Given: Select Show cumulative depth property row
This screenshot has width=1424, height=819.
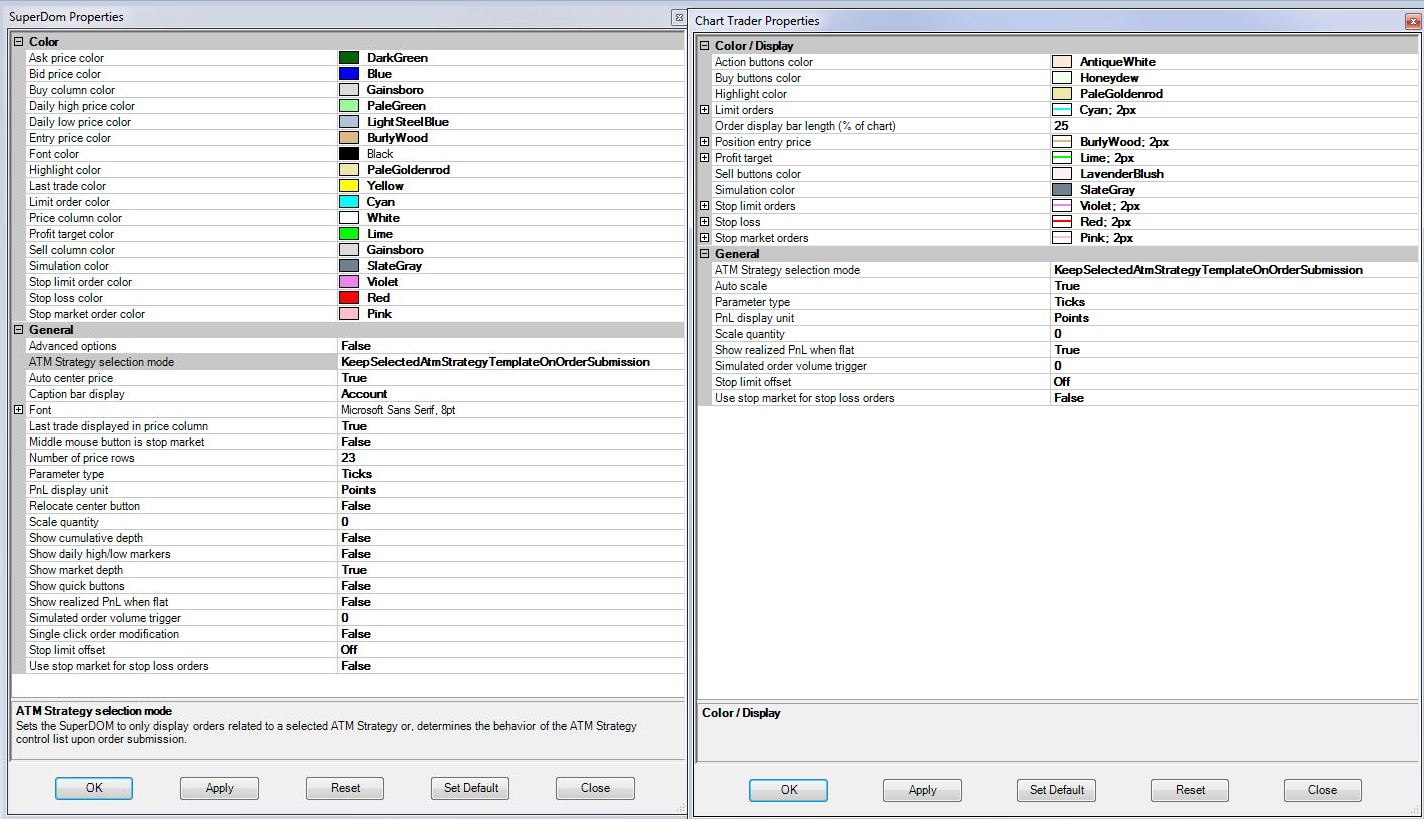Looking at the screenshot, I should pyautogui.click(x=354, y=538).
